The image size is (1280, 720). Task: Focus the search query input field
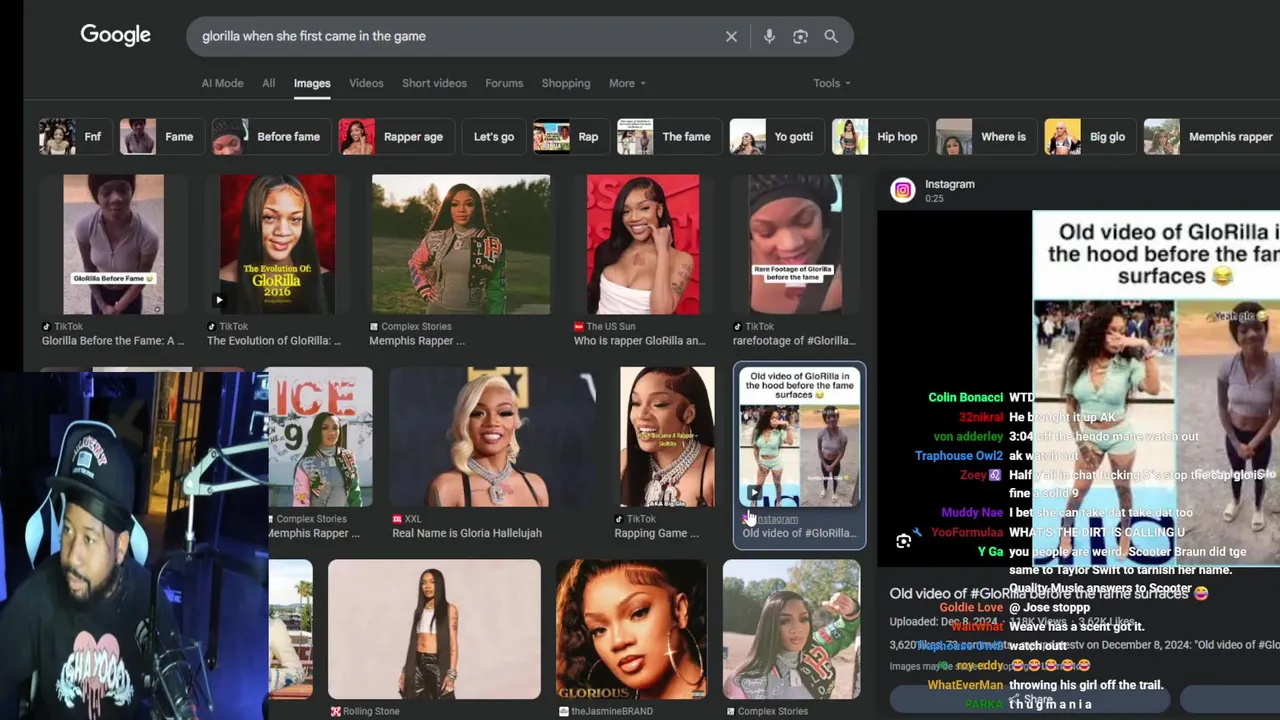(x=455, y=36)
